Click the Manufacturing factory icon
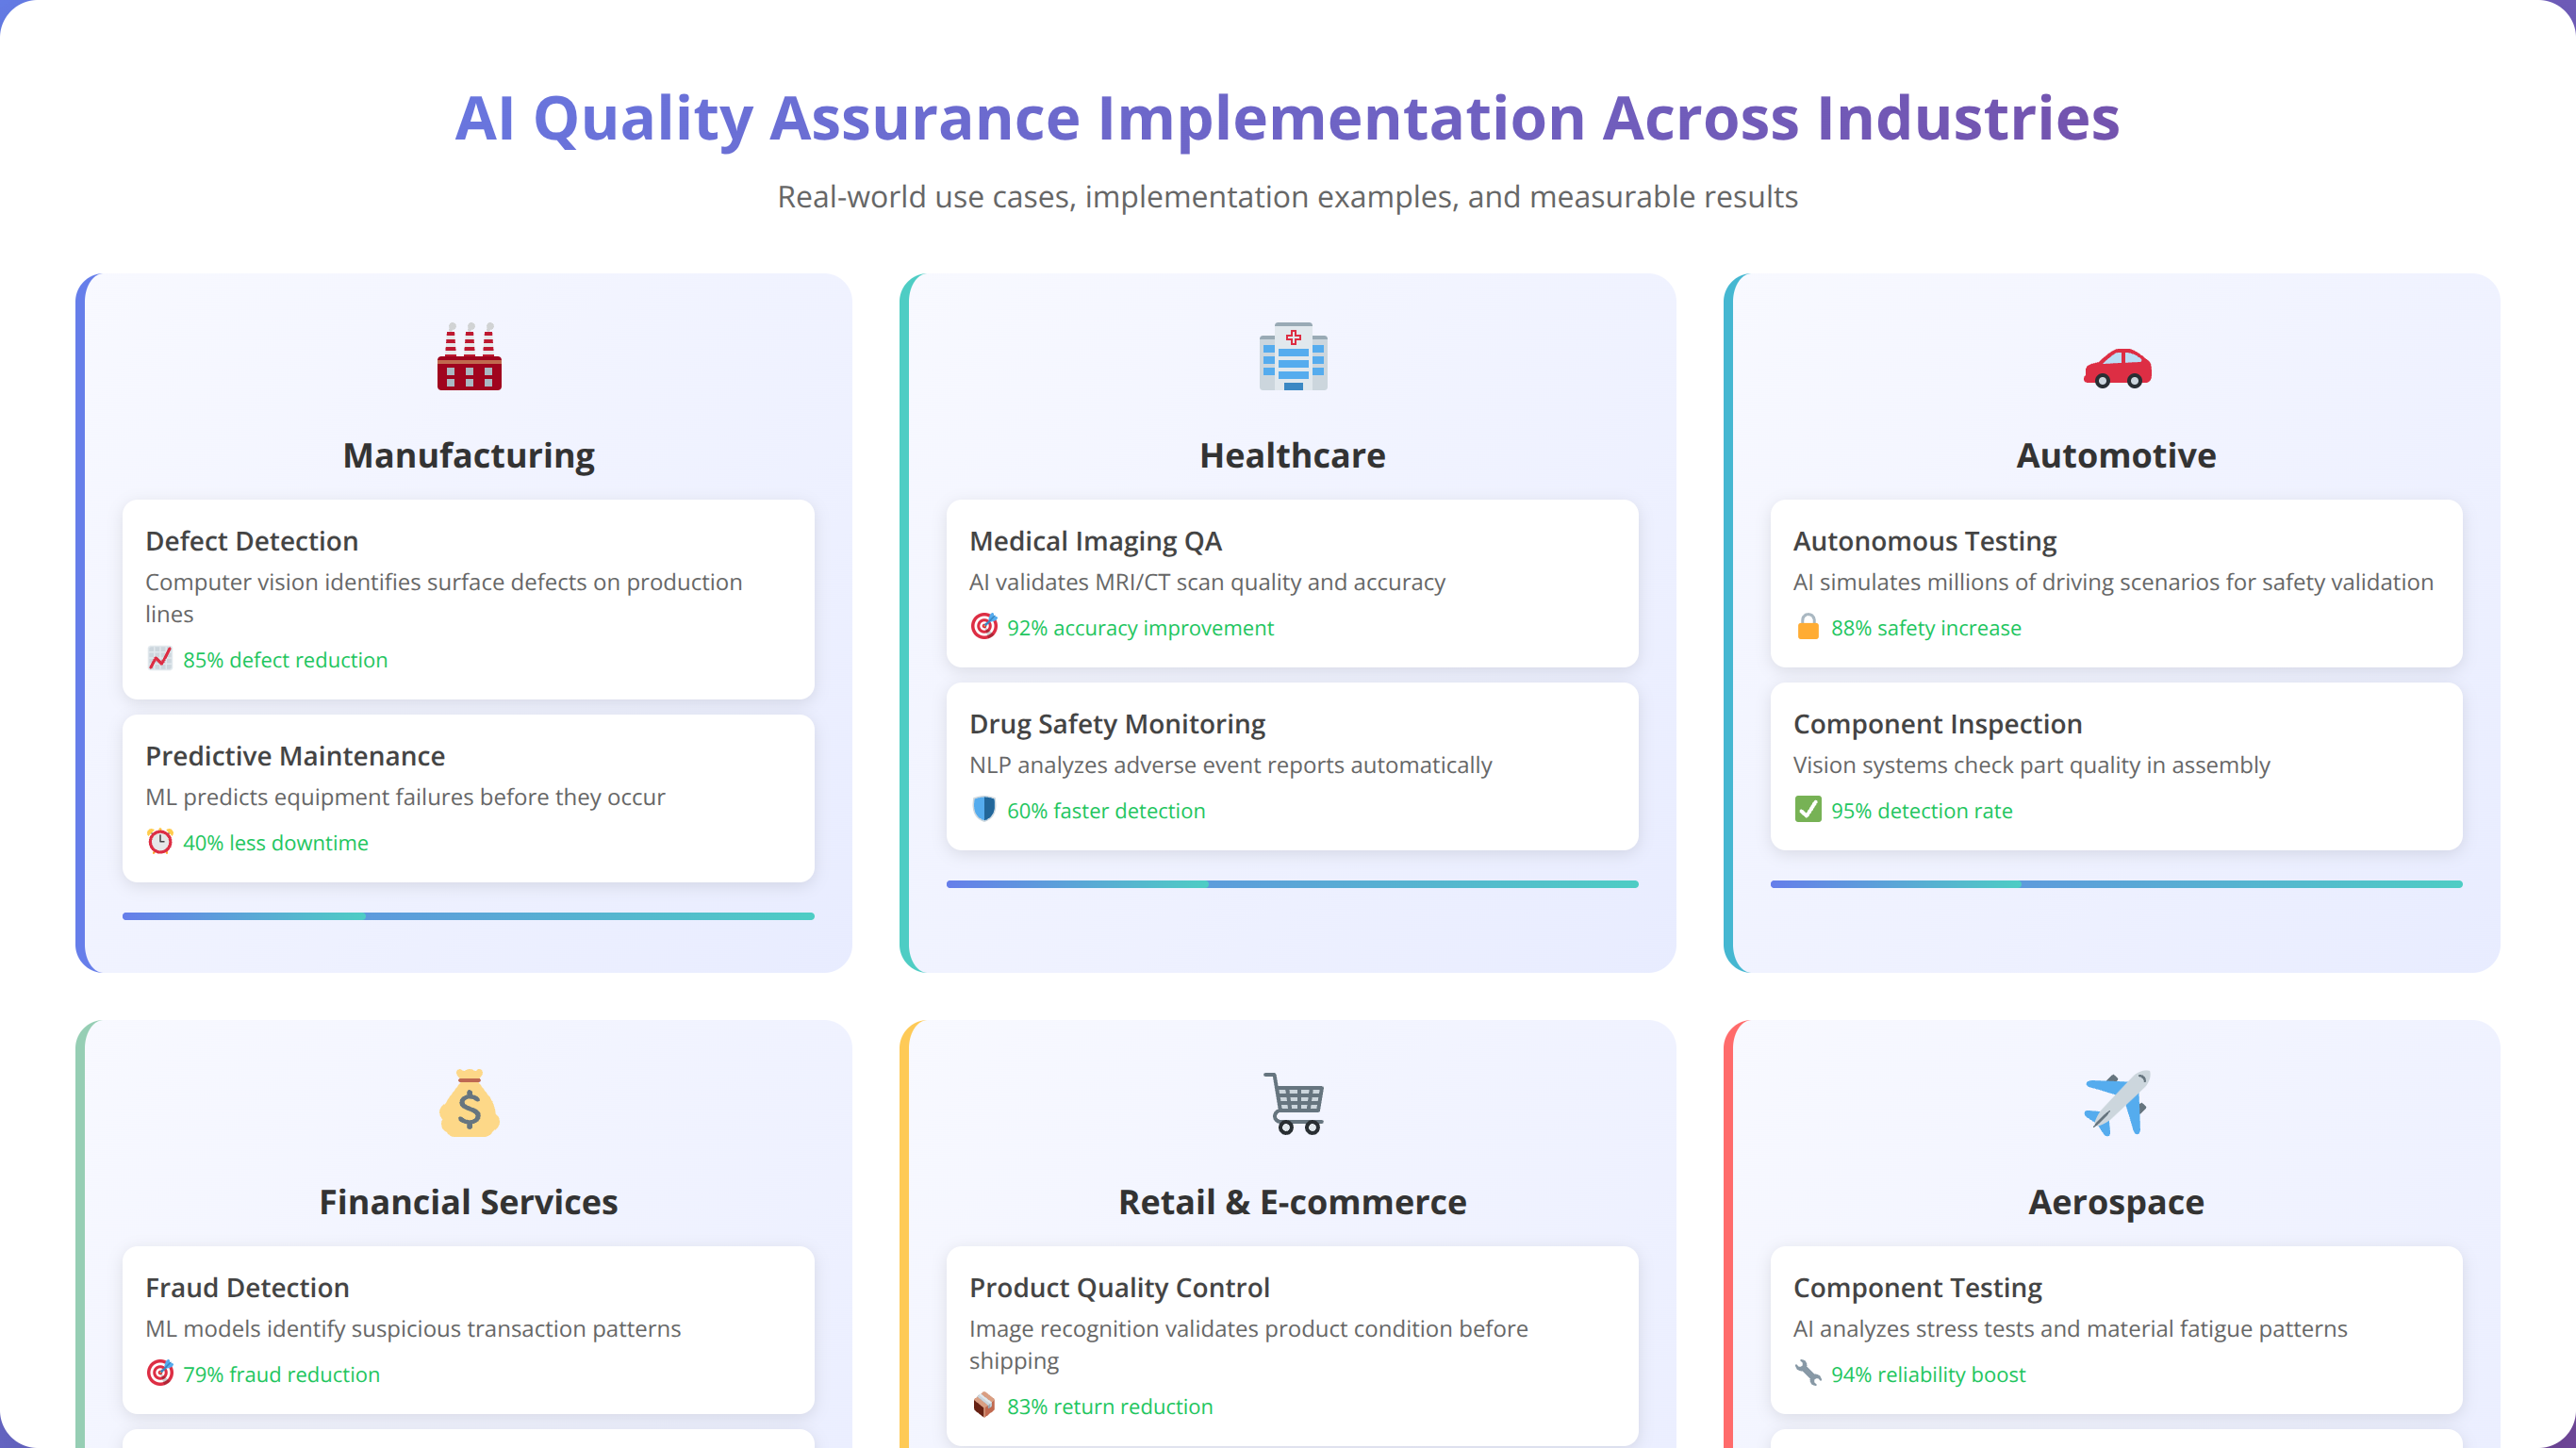Viewport: 2576px width, 1448px height. point(469,357)
